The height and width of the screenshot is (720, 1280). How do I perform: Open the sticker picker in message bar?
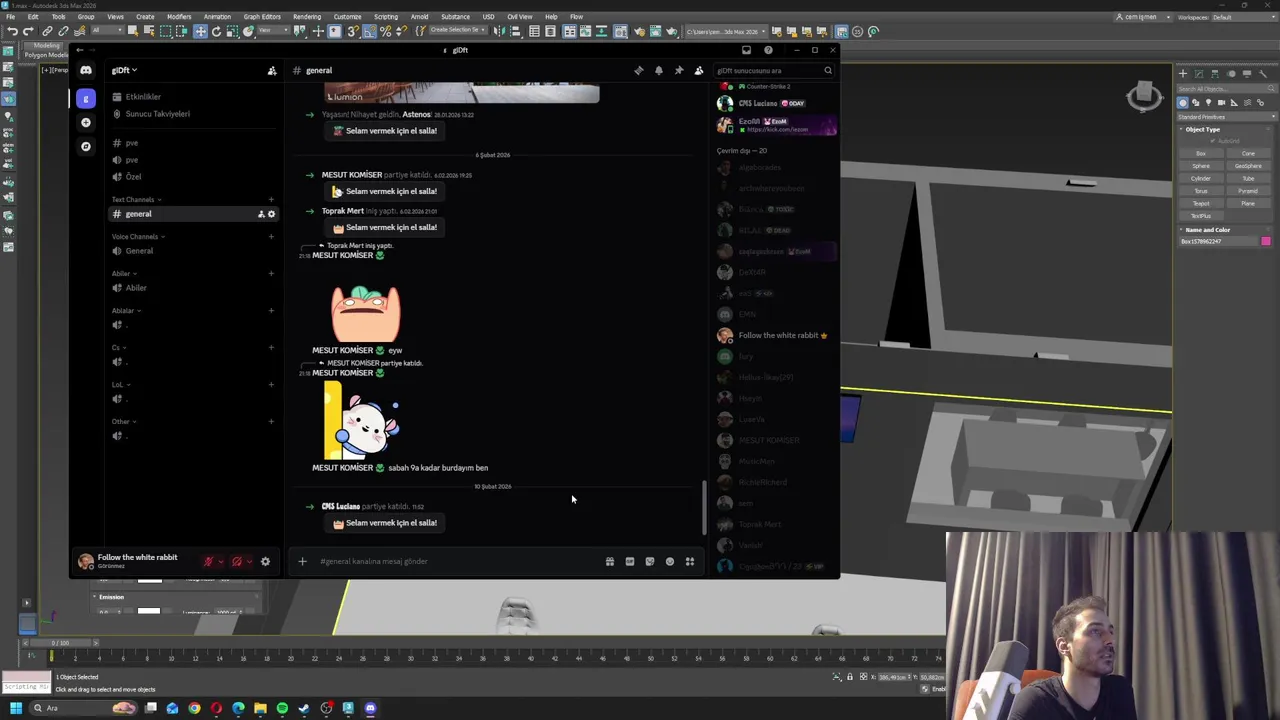coord(649,561)
